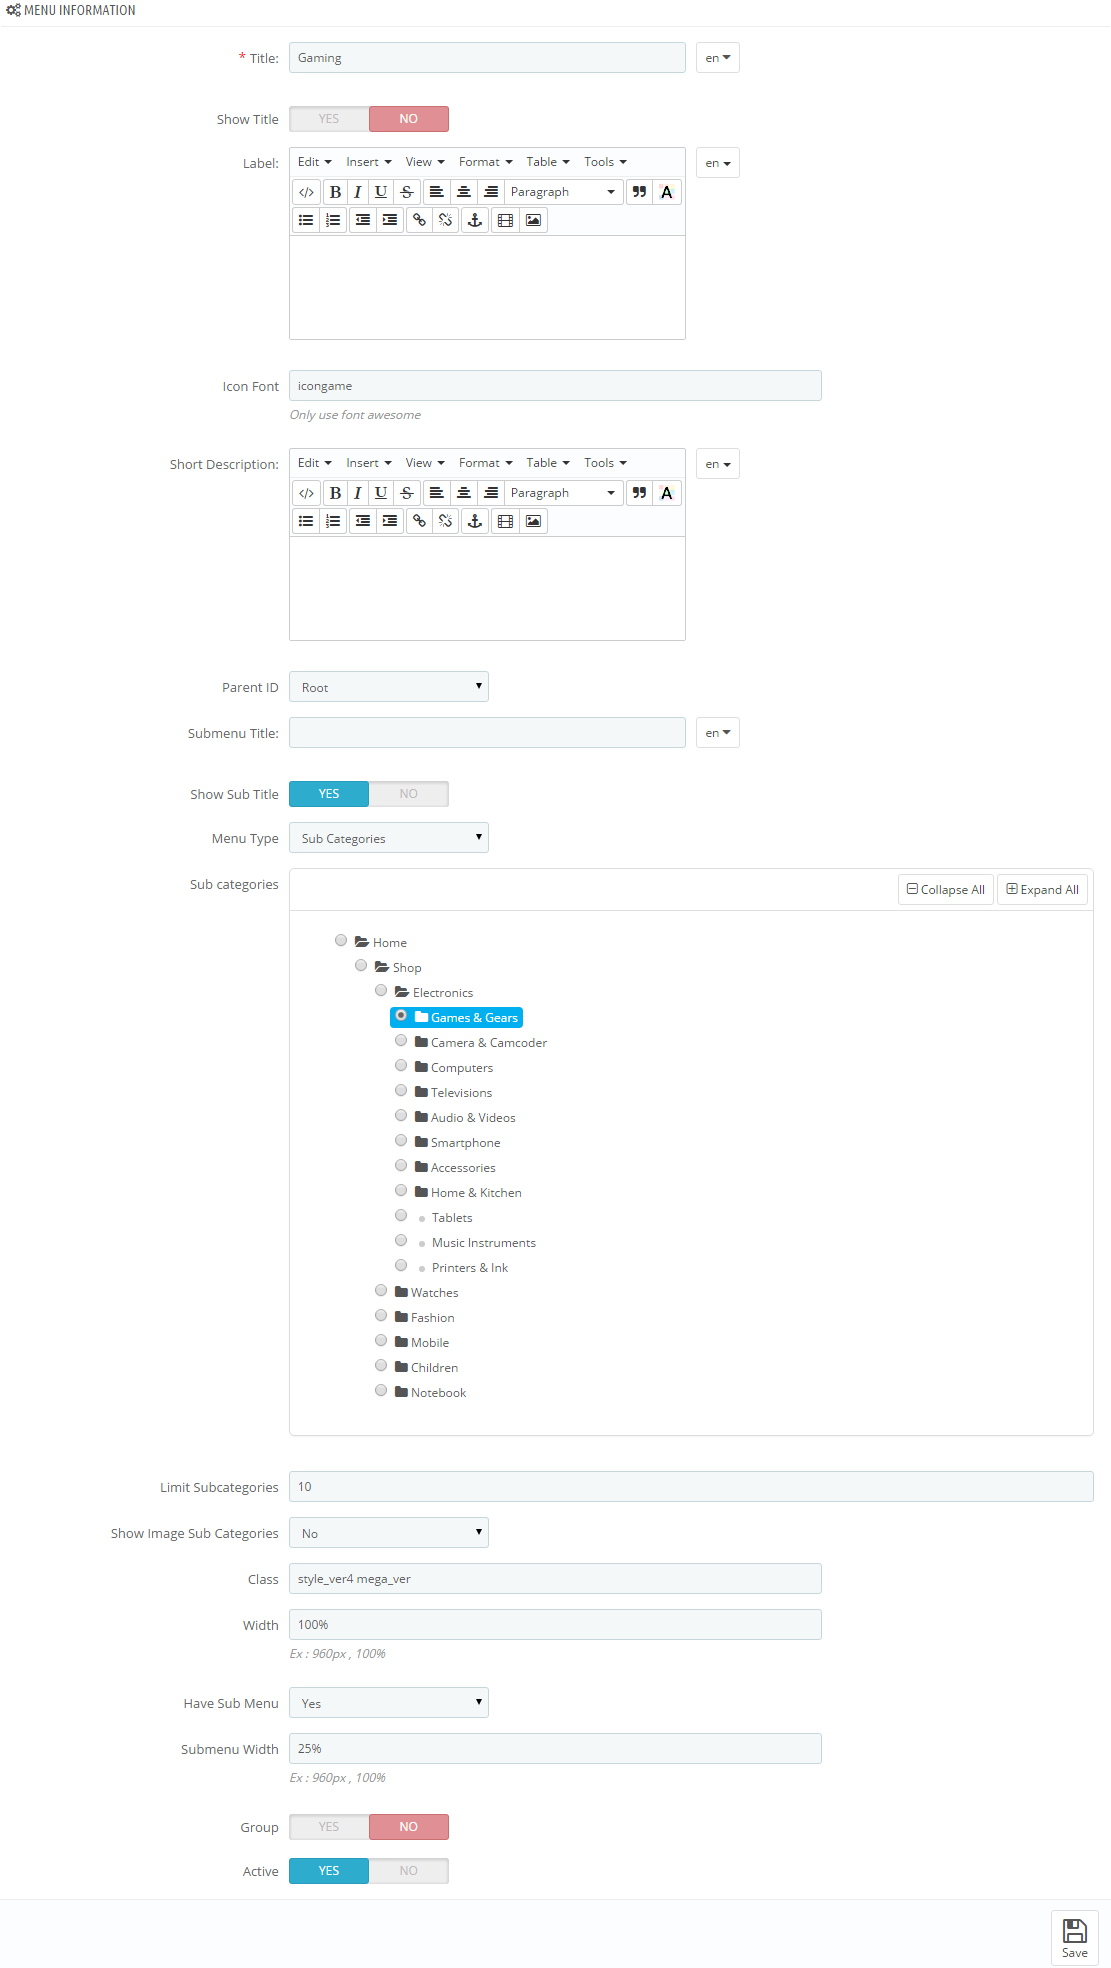Image resolution: width=1111 pixels, height=1968 pixels.
Task: Open text color picker in Label editor
Action: 667,192
